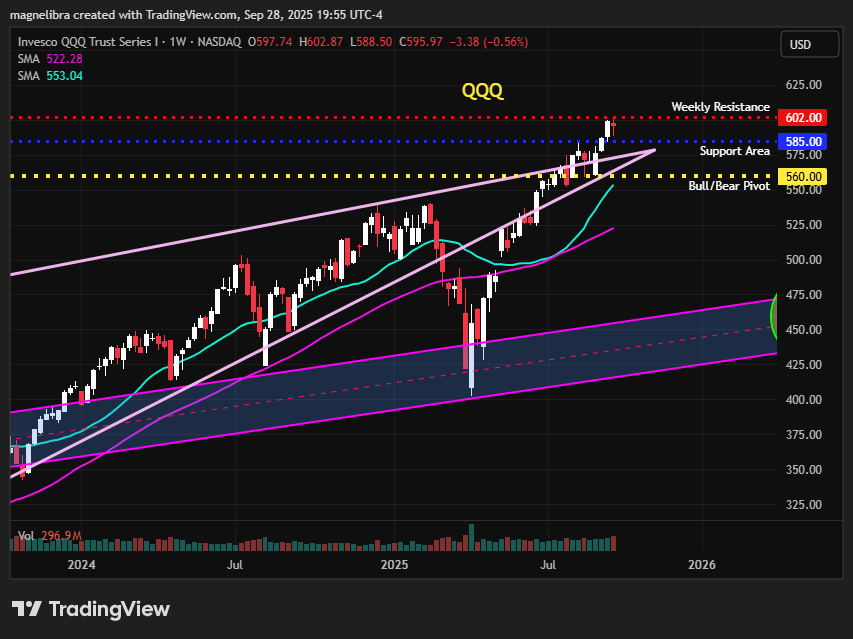Click the 500.00 price axis label

click(x=803, y=259)
